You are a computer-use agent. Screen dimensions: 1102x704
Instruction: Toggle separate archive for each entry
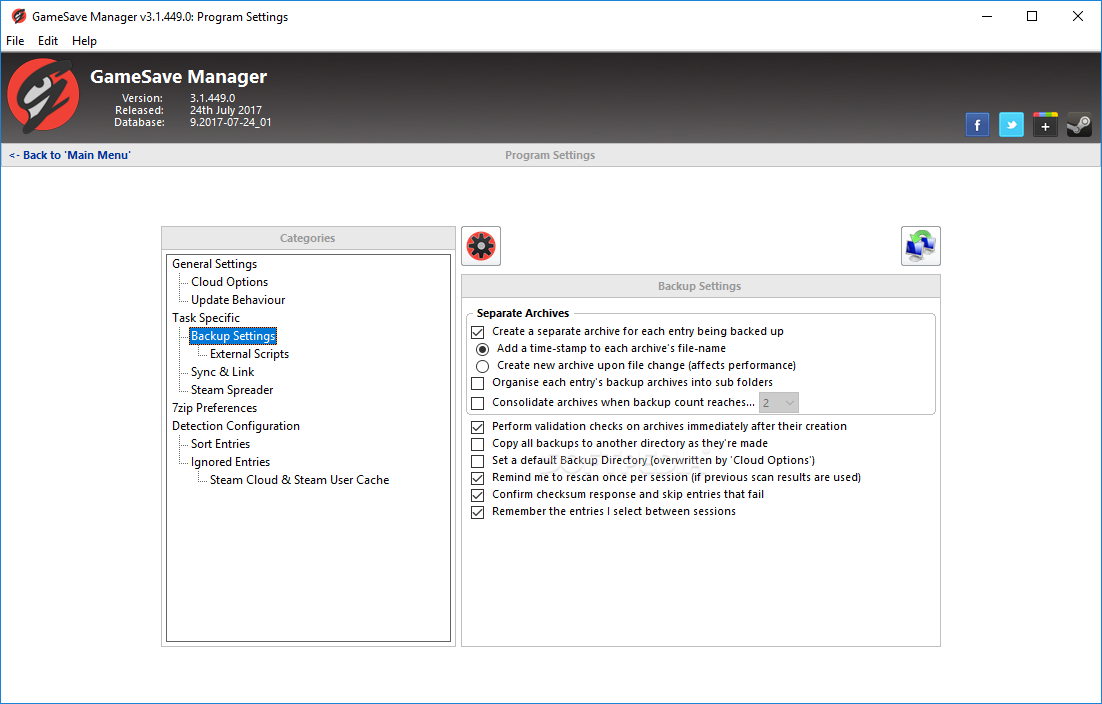coord(478,332)
